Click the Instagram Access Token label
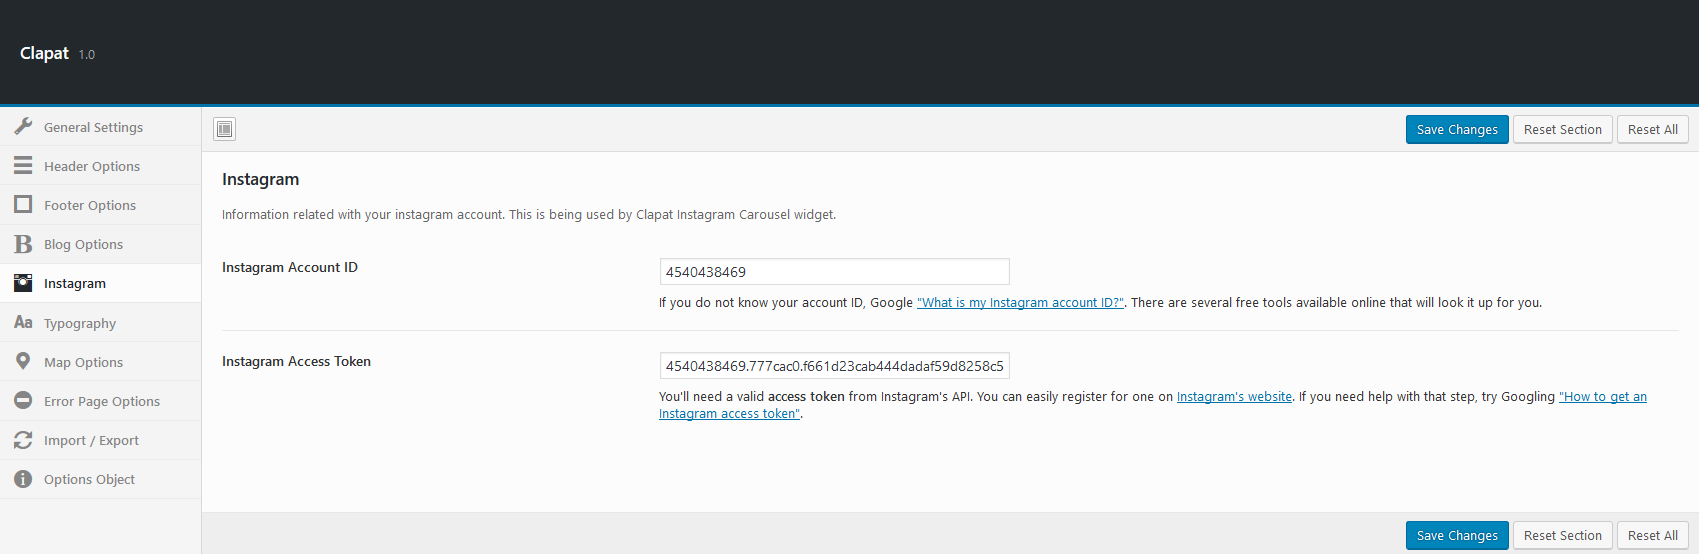 [x=296, y=361]
